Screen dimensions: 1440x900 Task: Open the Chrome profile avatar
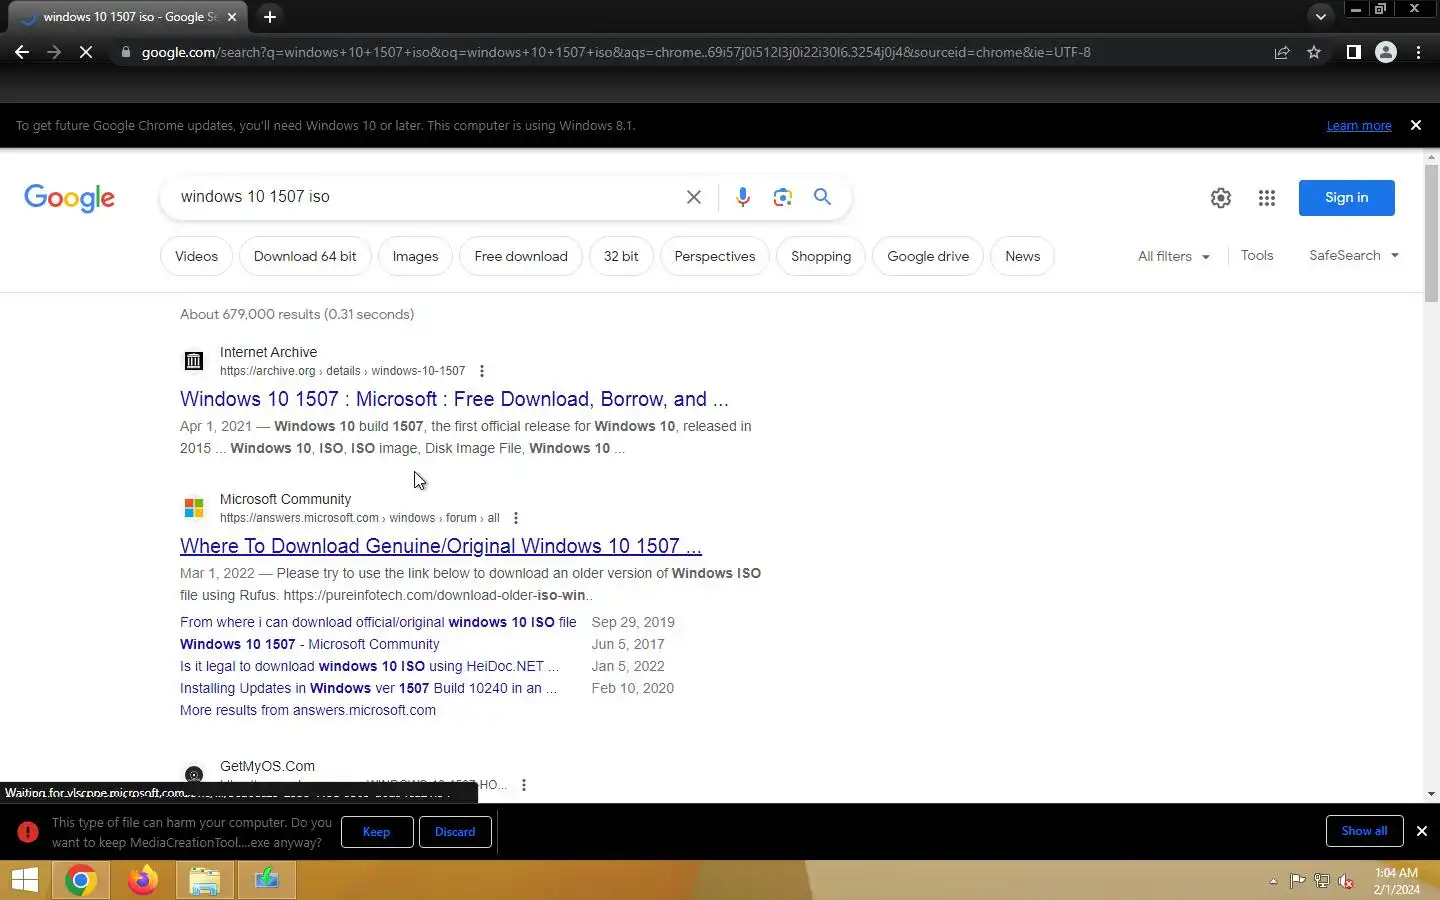pyautogui.click(x=1386, y=52)
